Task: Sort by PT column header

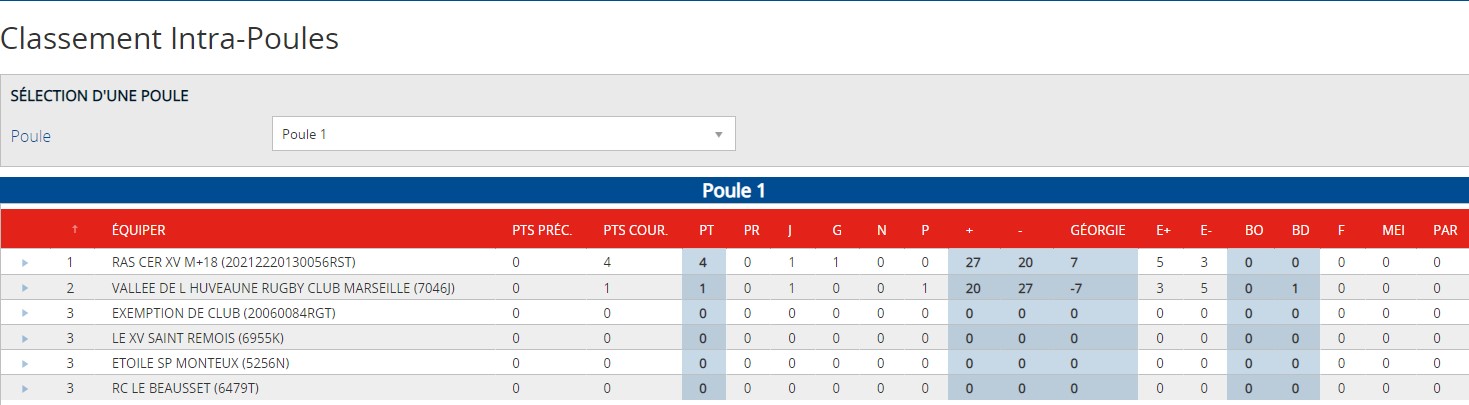Action: pyautogui.click(x=706, y=230)
